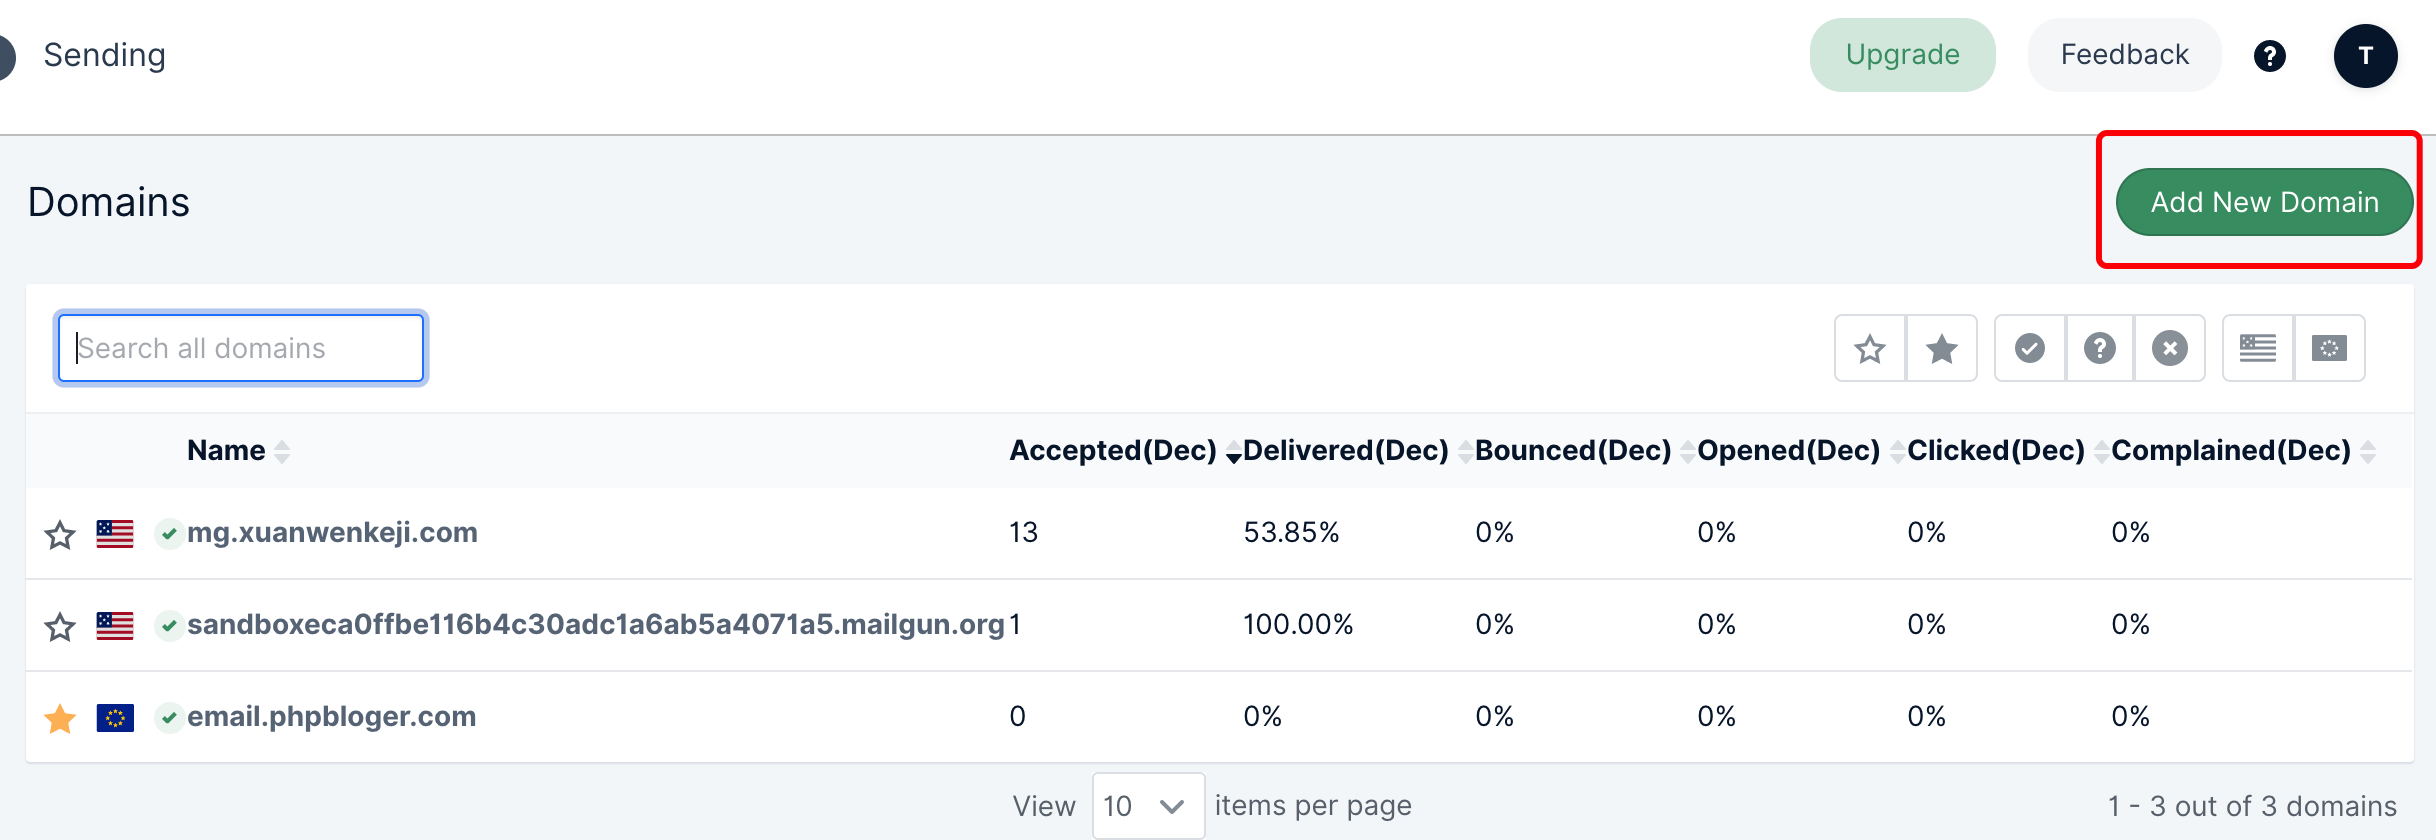This screenshot has height=840, width=2436.
Task: Focus the Search all domains field
Action: click(x=241, y=349)
